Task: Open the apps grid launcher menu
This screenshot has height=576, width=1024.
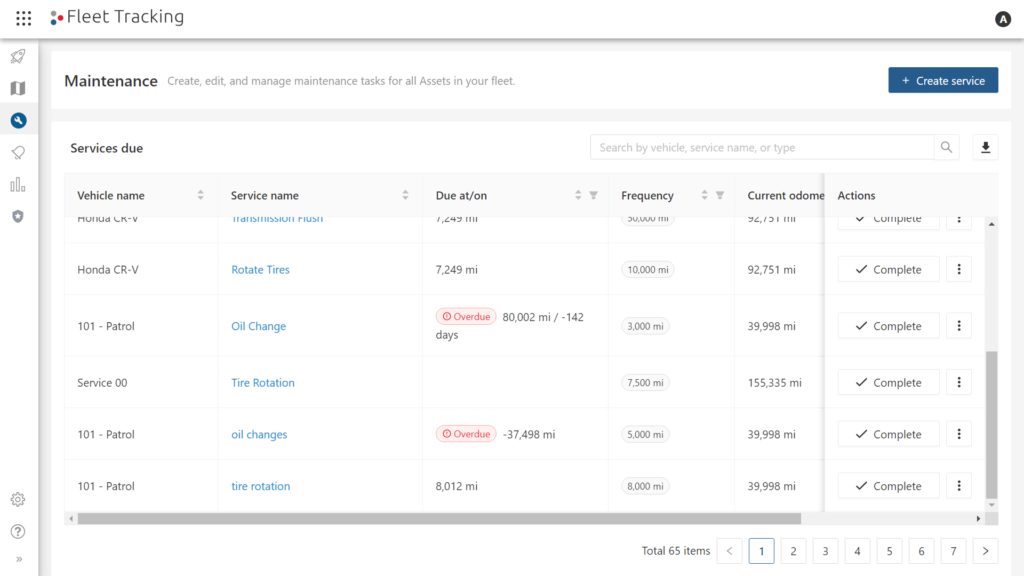Action: click(23, 17)
